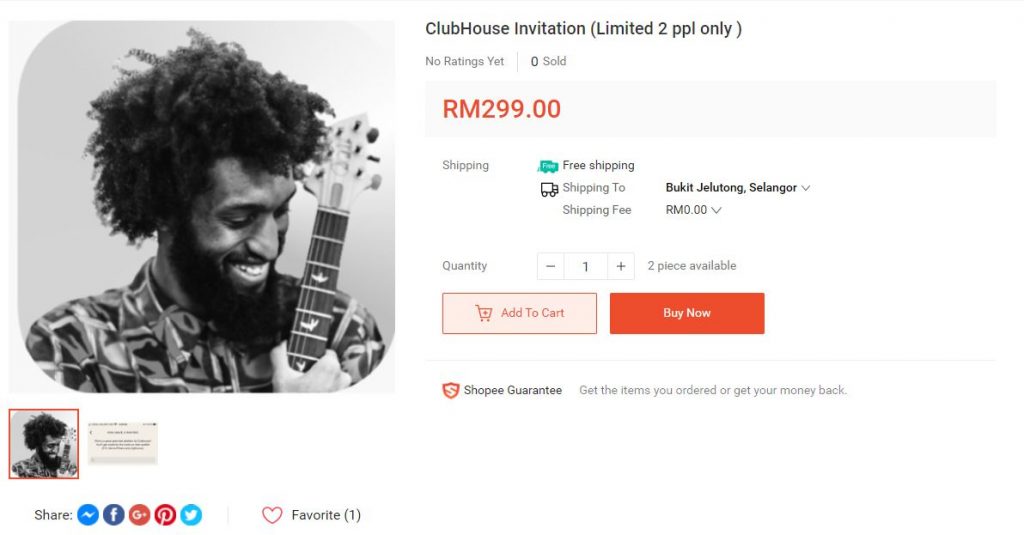Click the quantity number input field

(x=586, y=266)
